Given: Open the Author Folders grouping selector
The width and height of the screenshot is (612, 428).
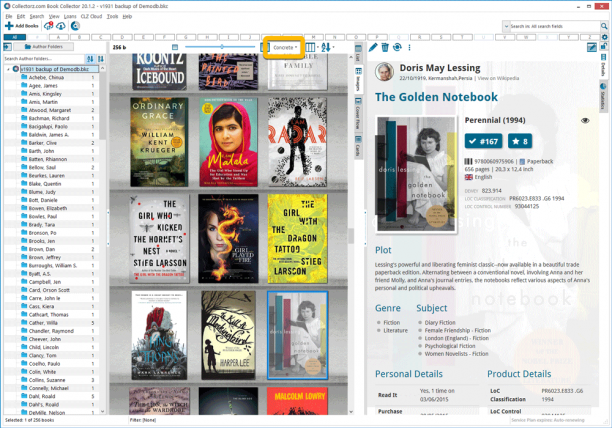Looking at the screenshot, I should pos(43,47).
